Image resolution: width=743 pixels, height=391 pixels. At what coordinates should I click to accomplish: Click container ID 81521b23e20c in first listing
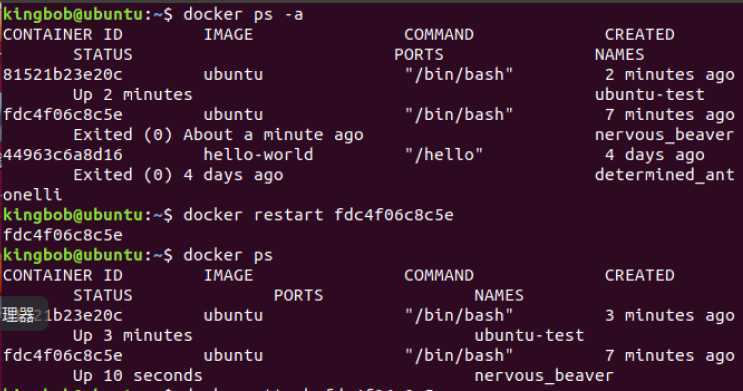pos(63,74)
